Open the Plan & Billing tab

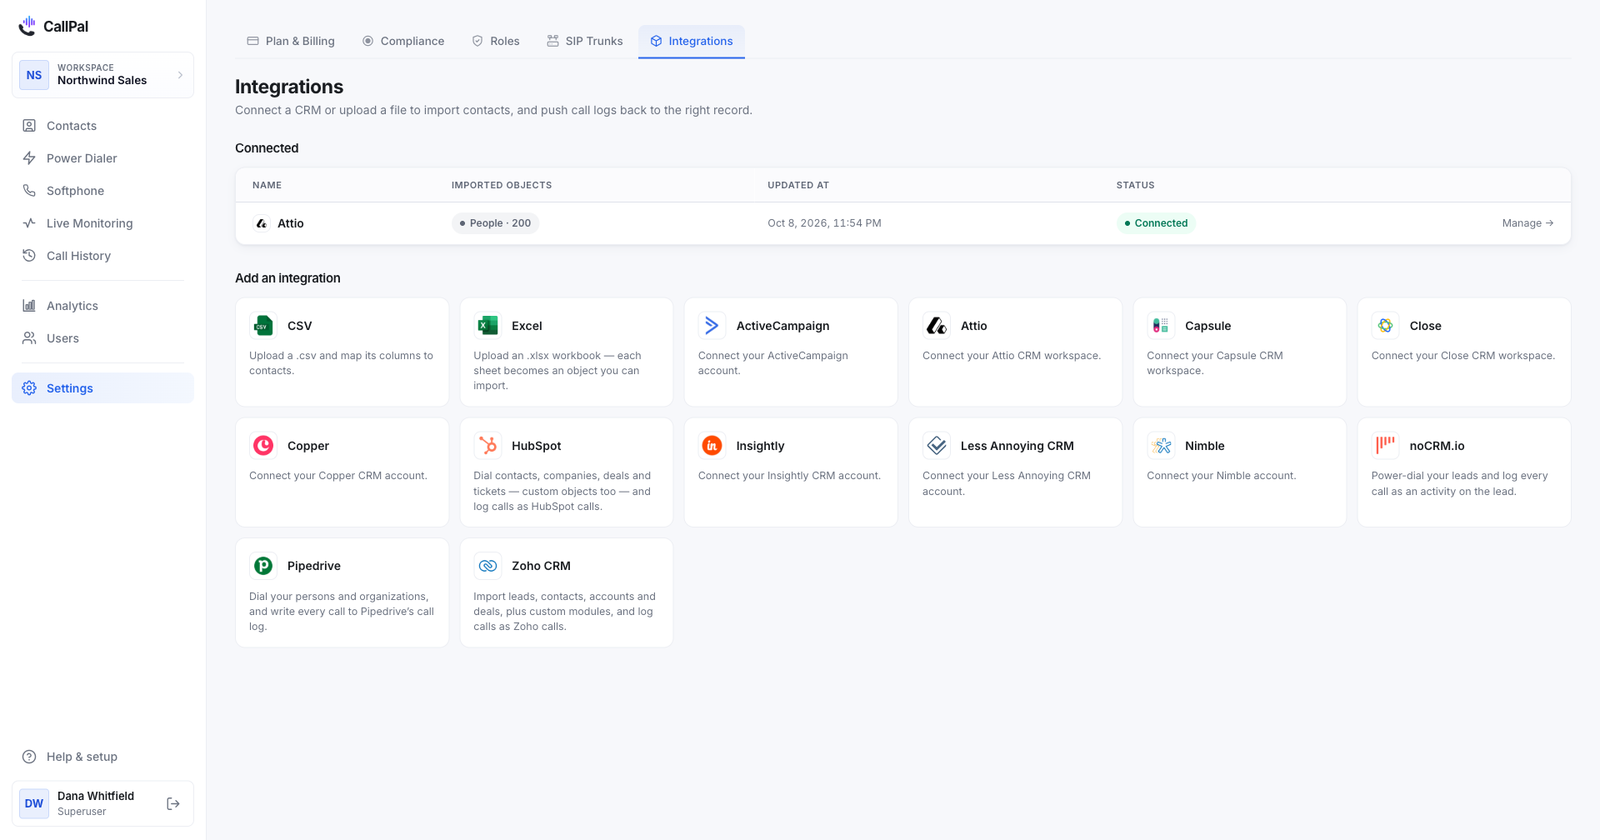coord(291,41)
